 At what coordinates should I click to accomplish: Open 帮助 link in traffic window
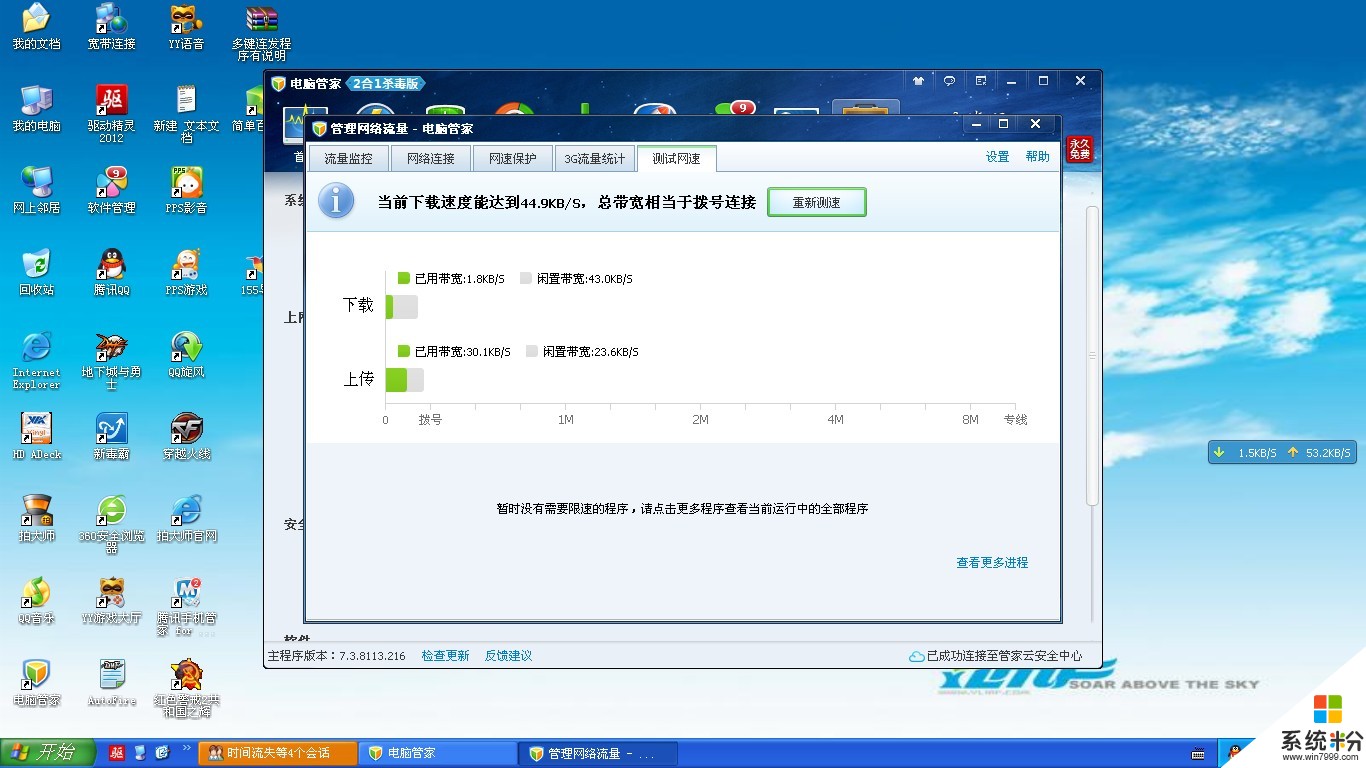[x=1038, y=157]
